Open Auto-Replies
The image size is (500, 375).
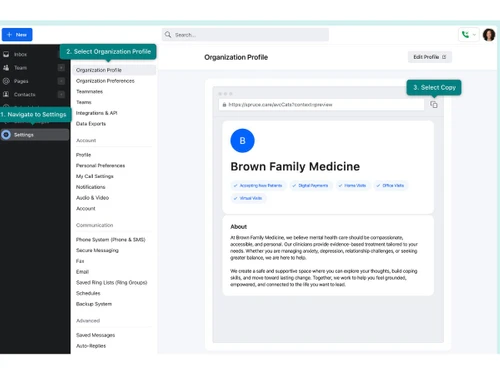tap(91, 346)
